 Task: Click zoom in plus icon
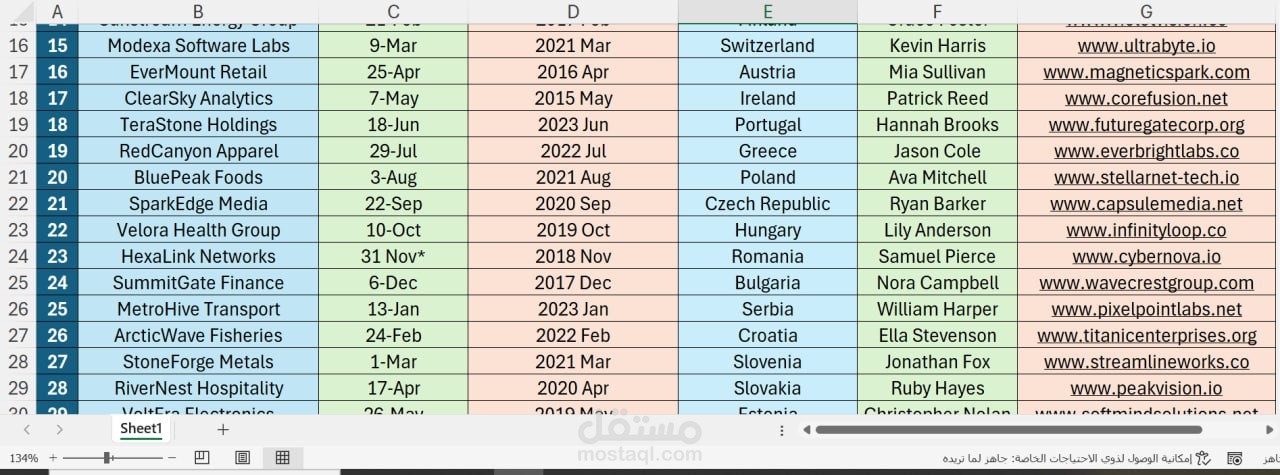tap(52, 458)
